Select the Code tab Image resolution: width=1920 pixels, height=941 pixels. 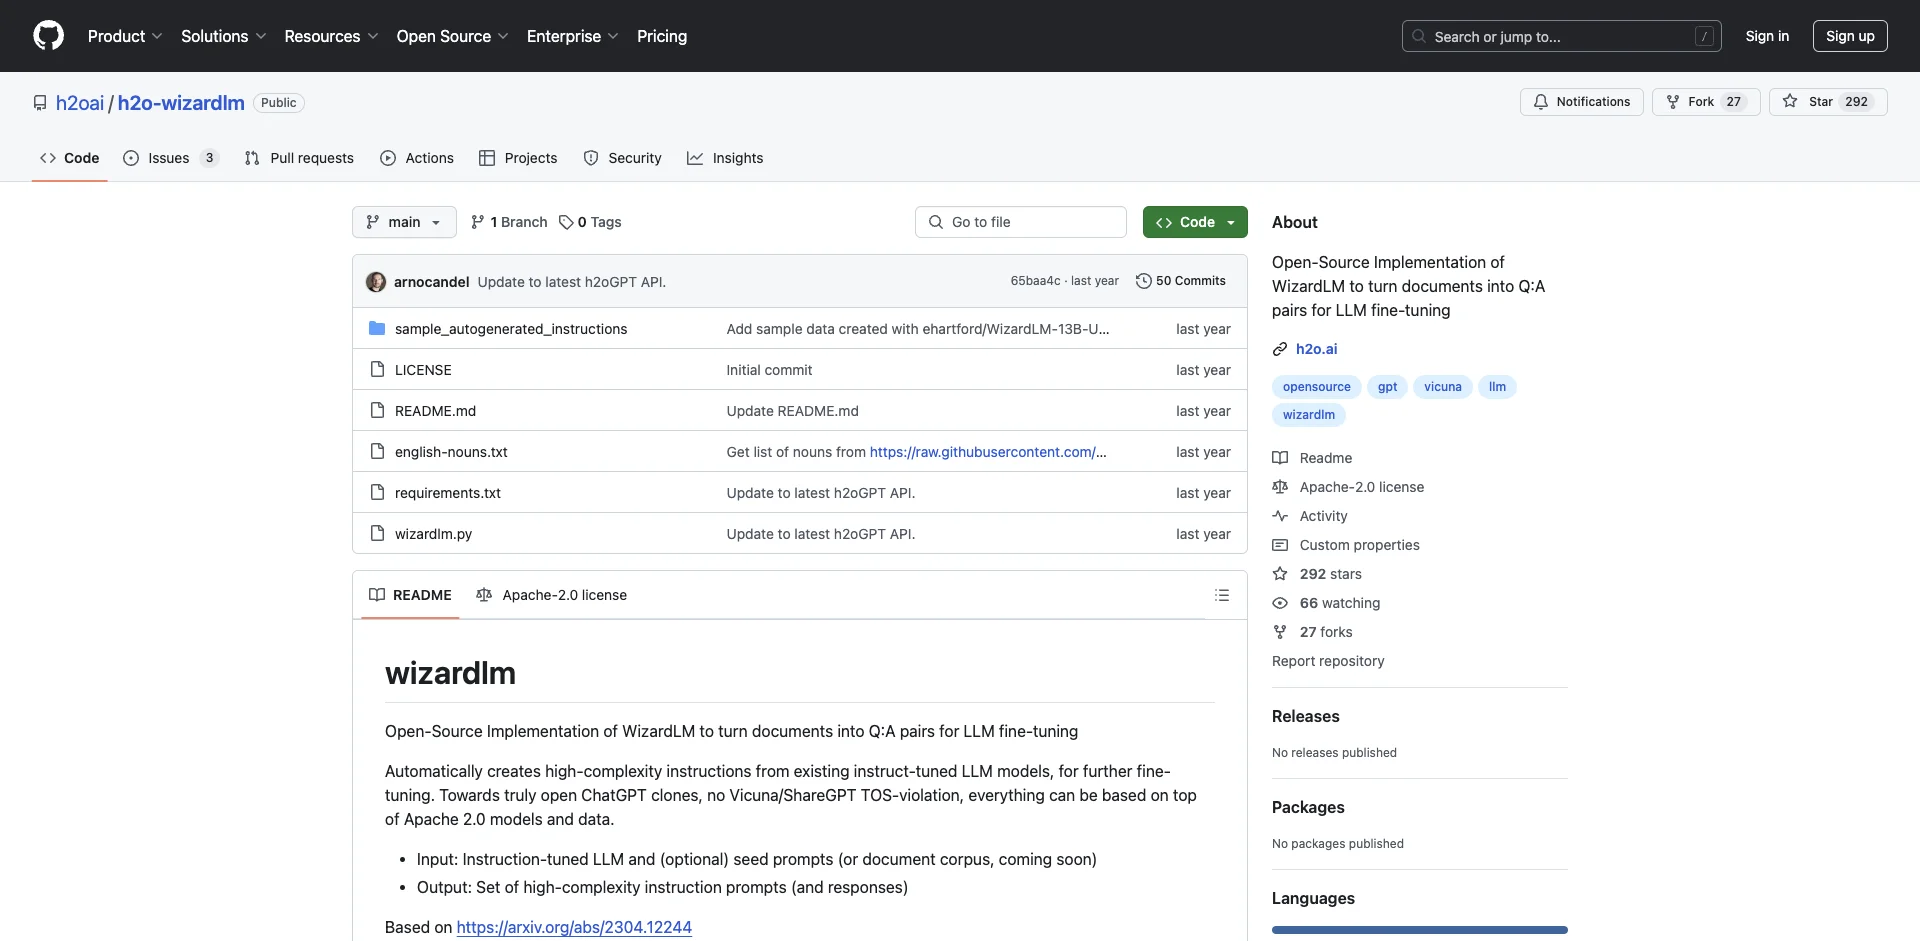tap(70, 158)
